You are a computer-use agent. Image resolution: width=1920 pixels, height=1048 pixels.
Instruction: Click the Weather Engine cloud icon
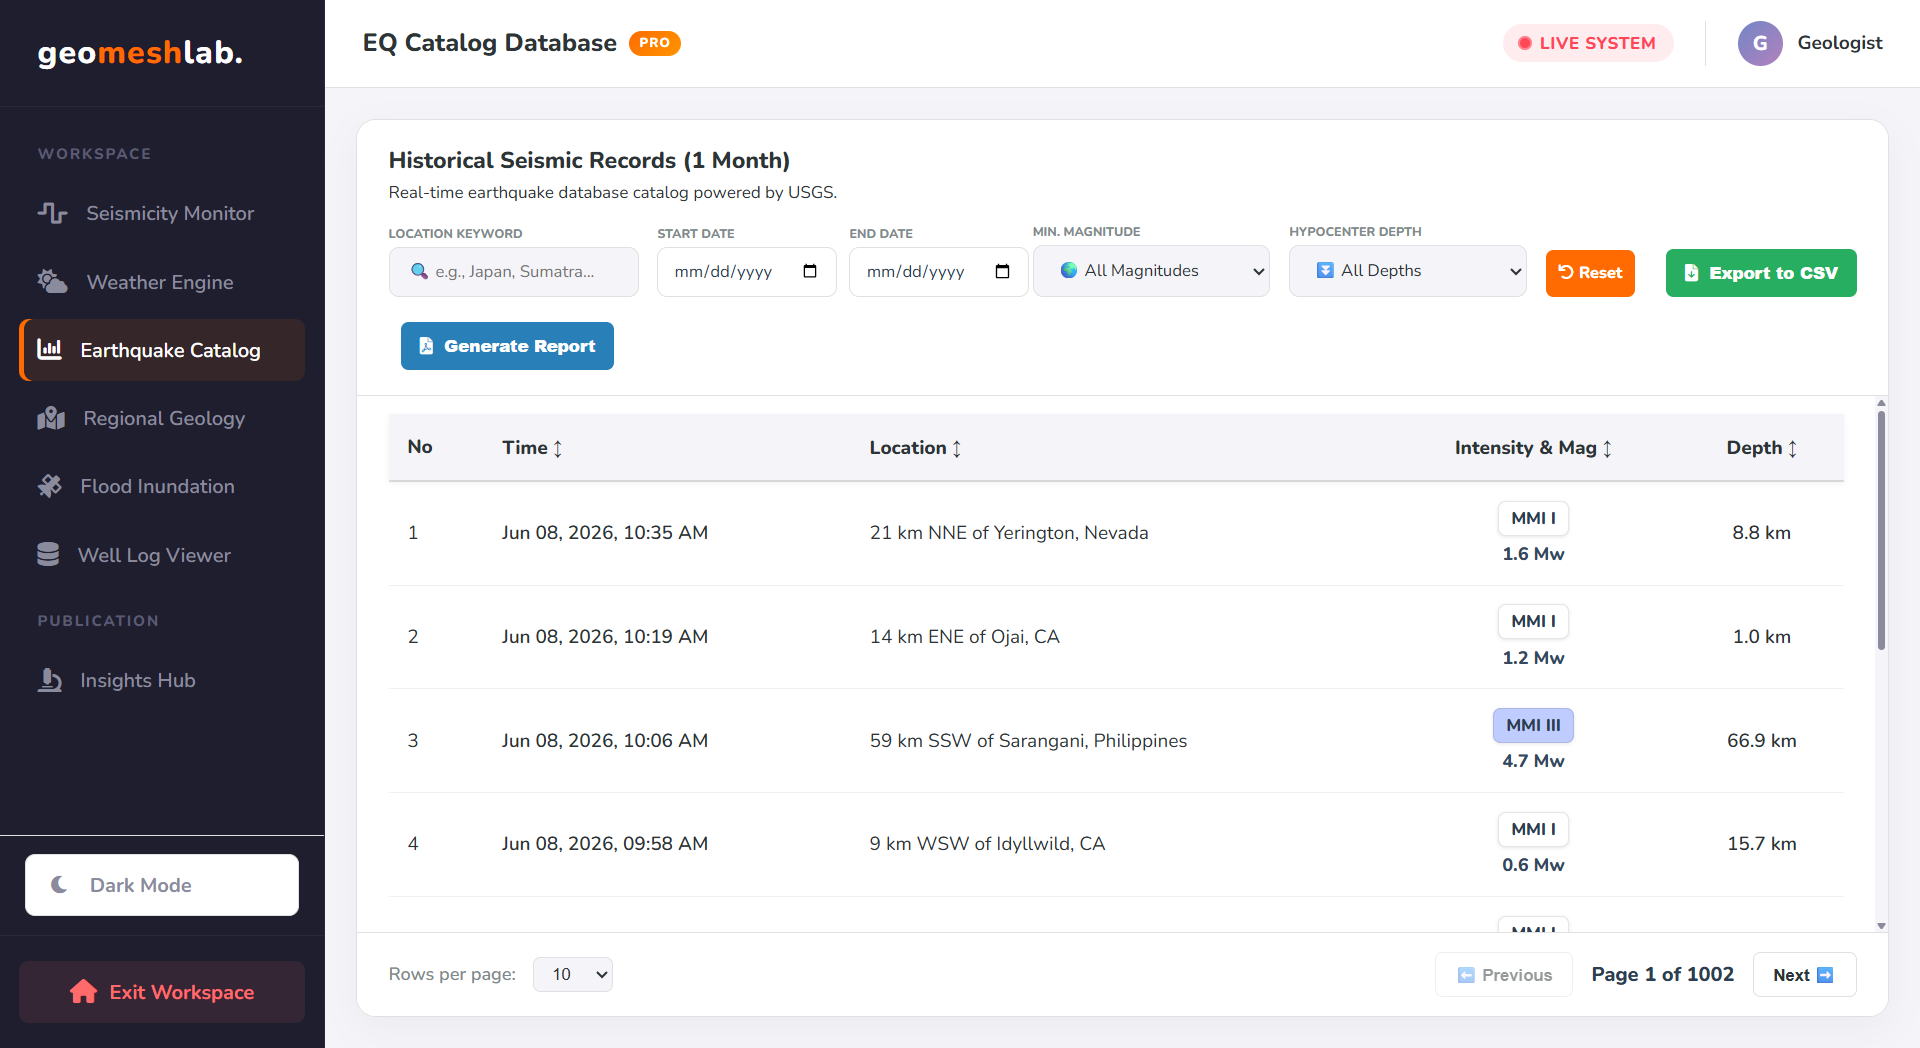click(x=52, y=282)
